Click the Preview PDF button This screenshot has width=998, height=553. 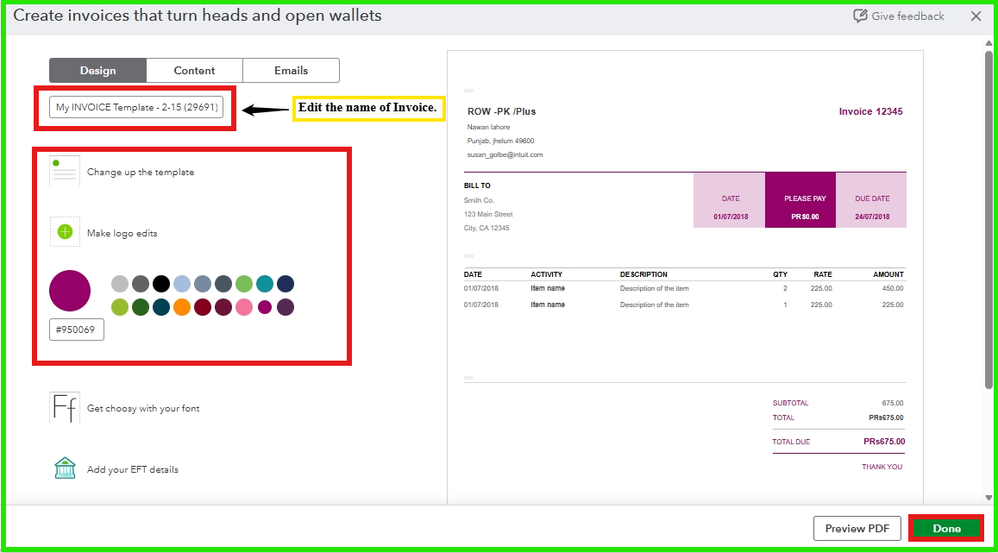click(857, 529)
